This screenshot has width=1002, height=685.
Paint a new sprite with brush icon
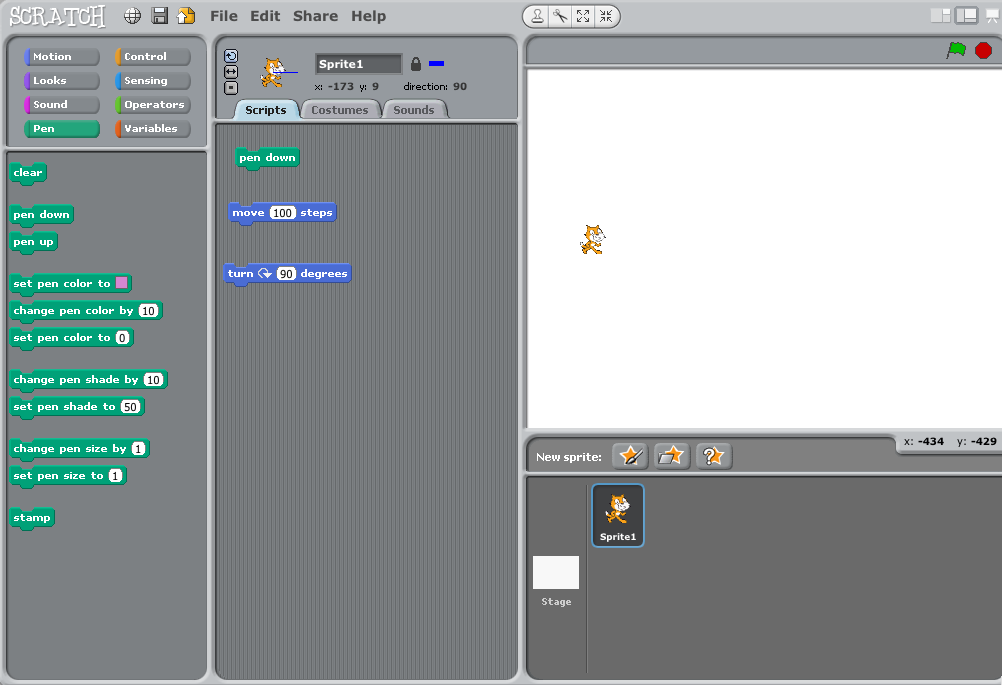click(x=629, y=456)
